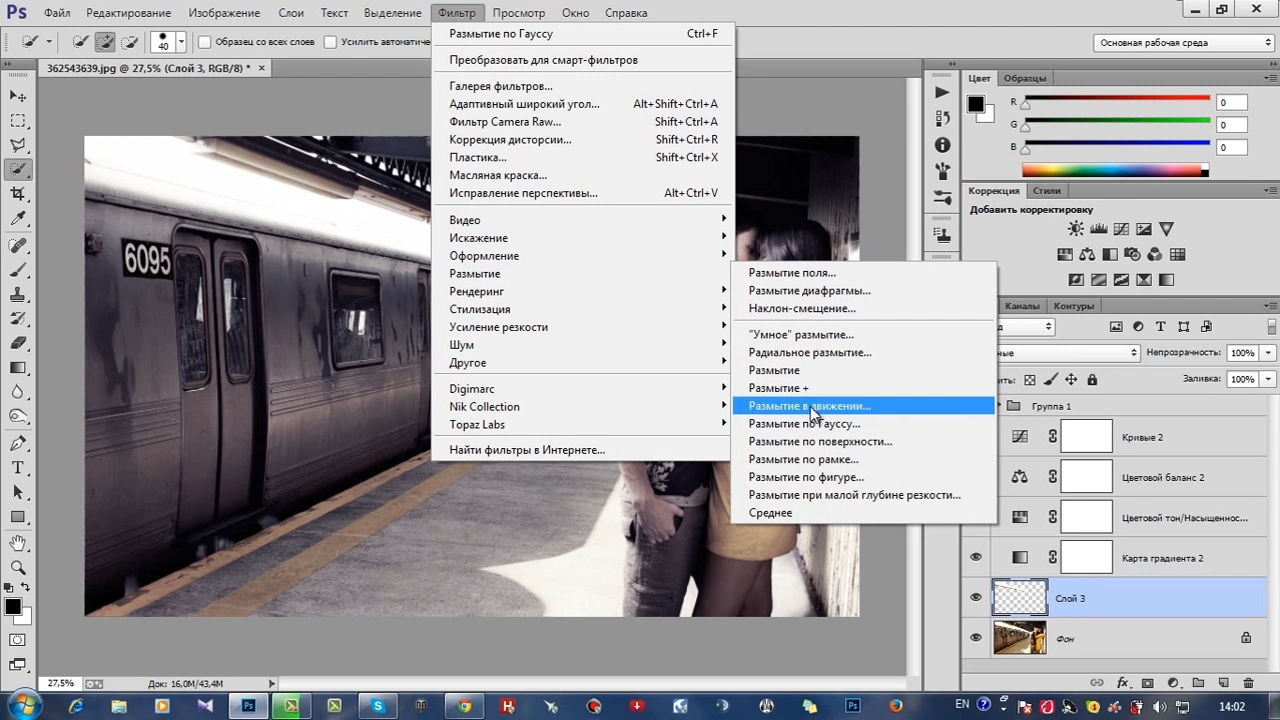Toggle lock position

pos(1071,380)
